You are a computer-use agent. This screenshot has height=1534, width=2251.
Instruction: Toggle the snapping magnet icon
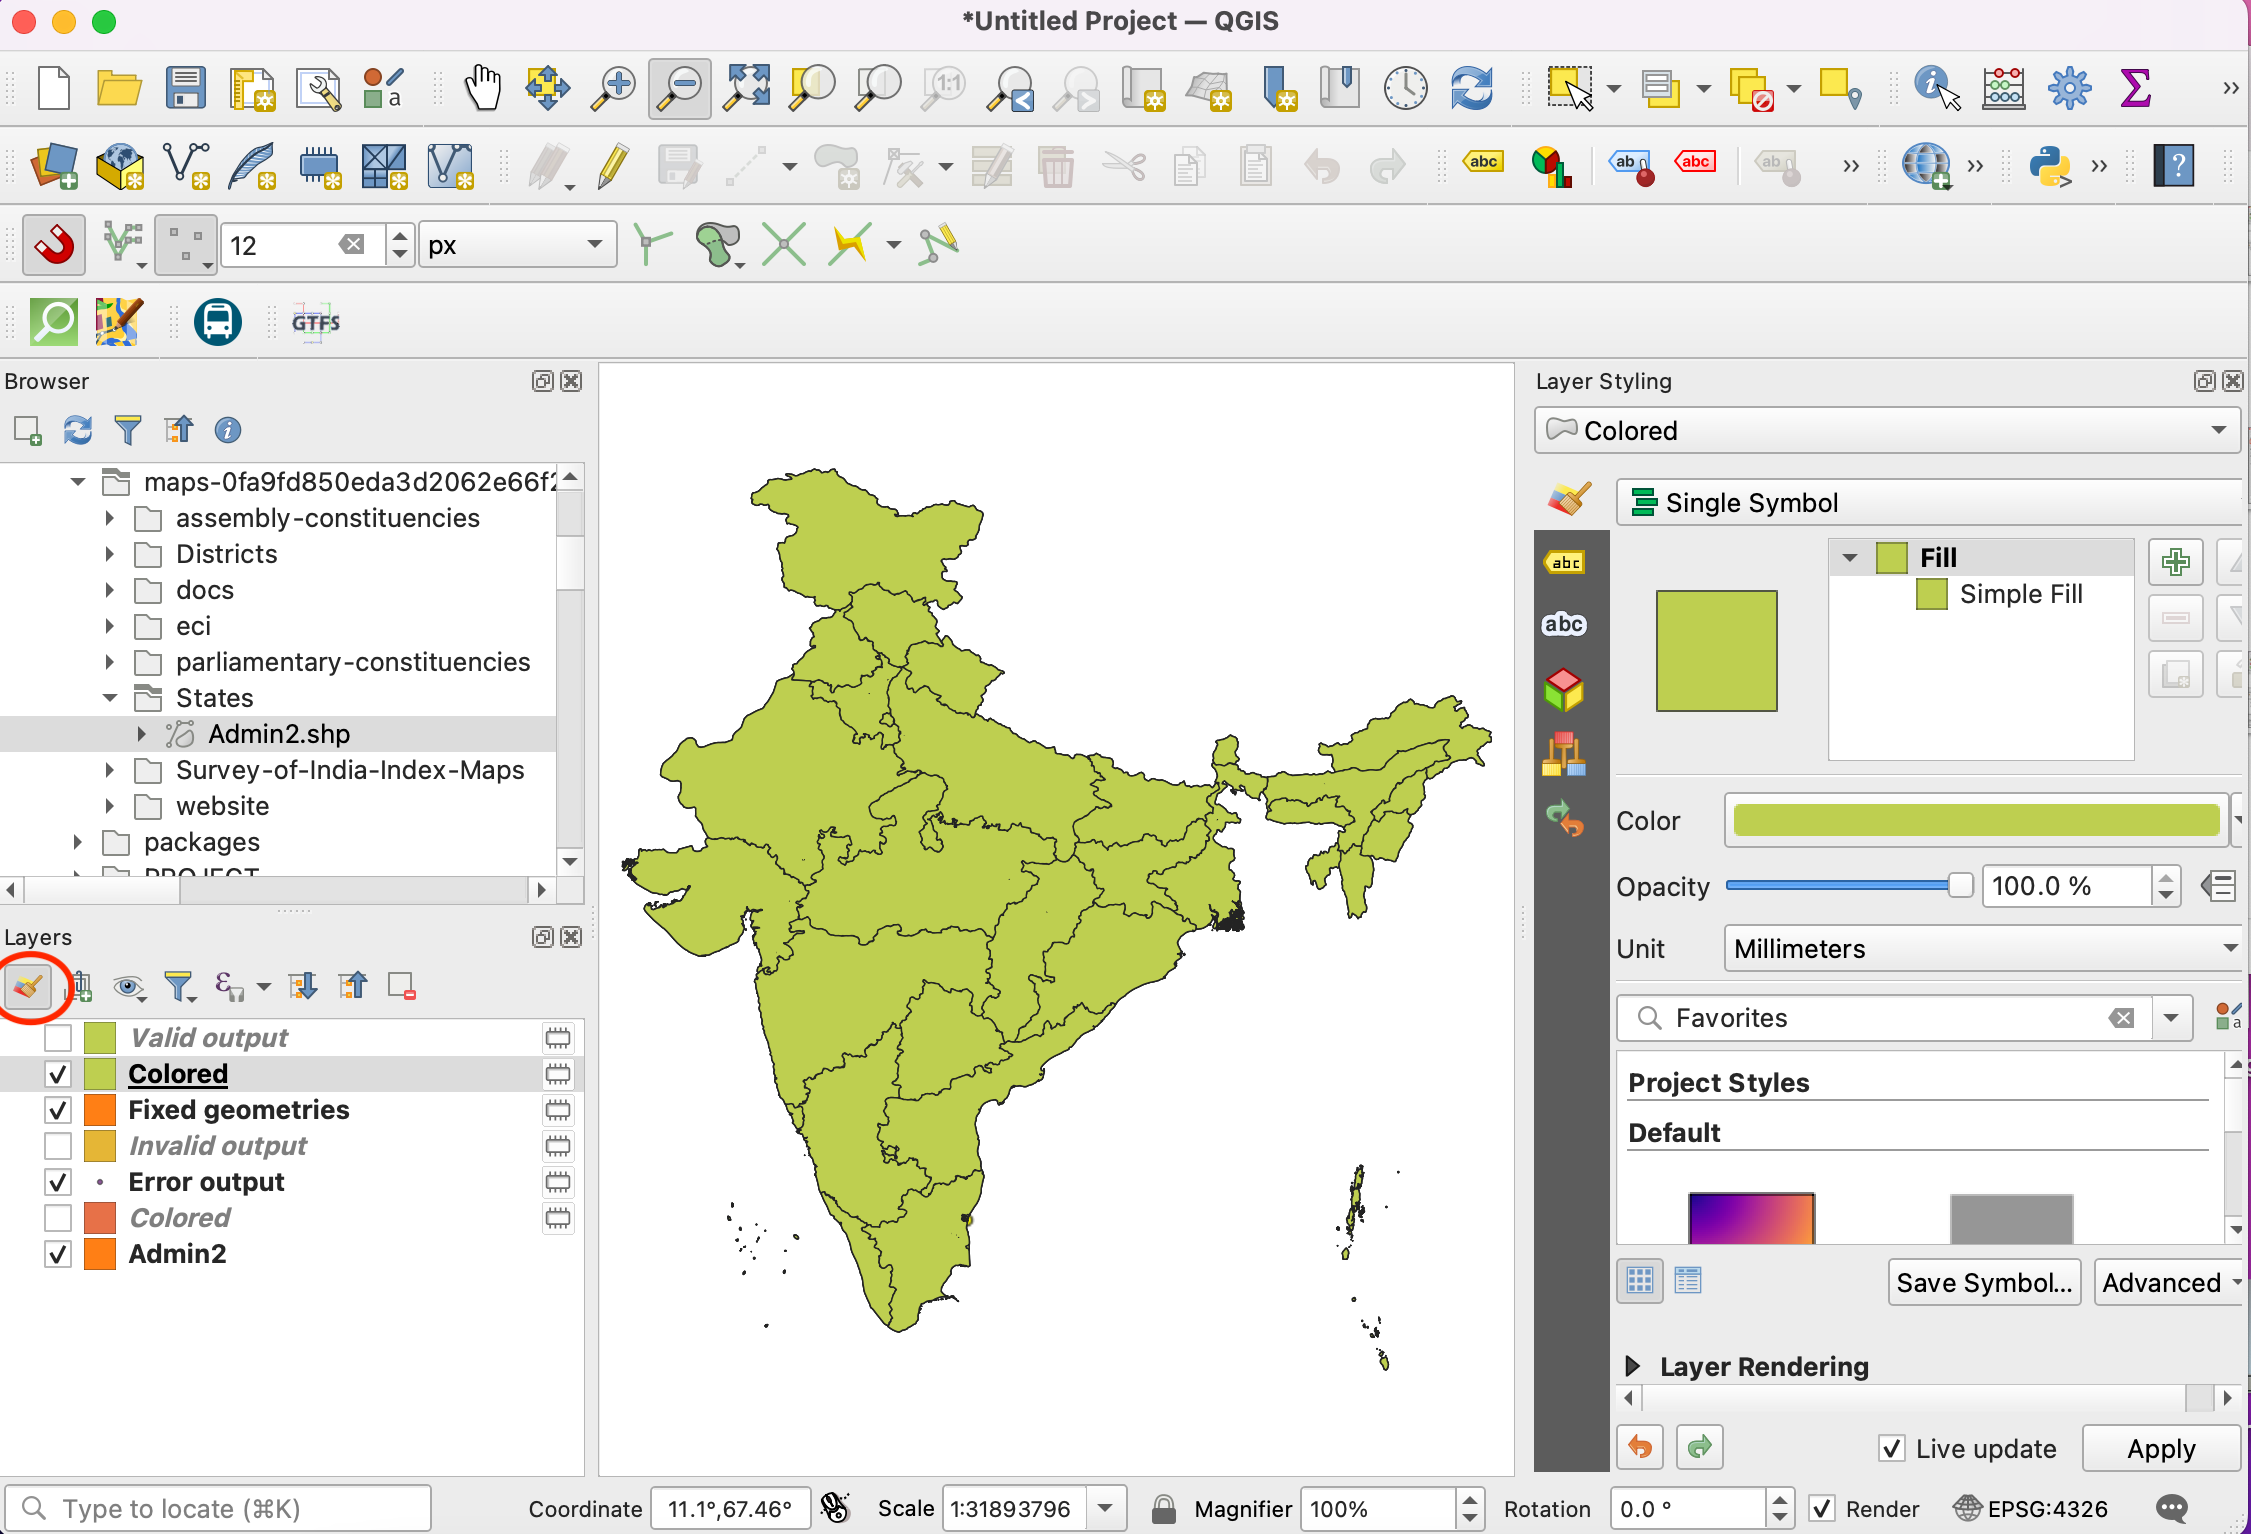(x=55, y=244)
